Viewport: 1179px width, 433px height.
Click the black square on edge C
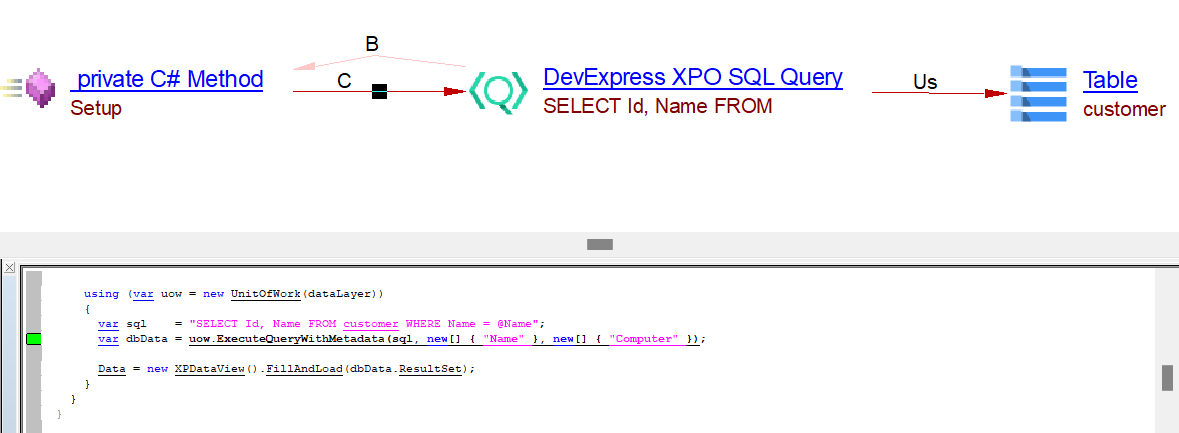(x=379, y=92)
